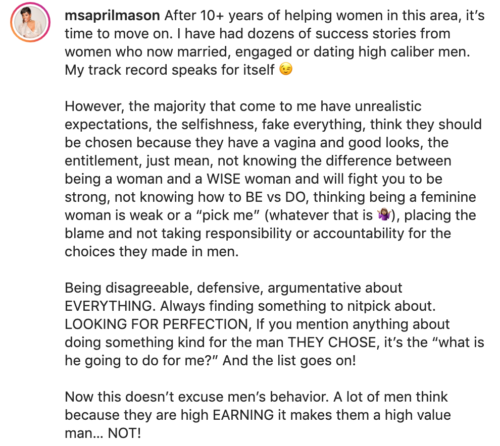
Task: Click "And the list goes on!"
Action: (289, 361)
